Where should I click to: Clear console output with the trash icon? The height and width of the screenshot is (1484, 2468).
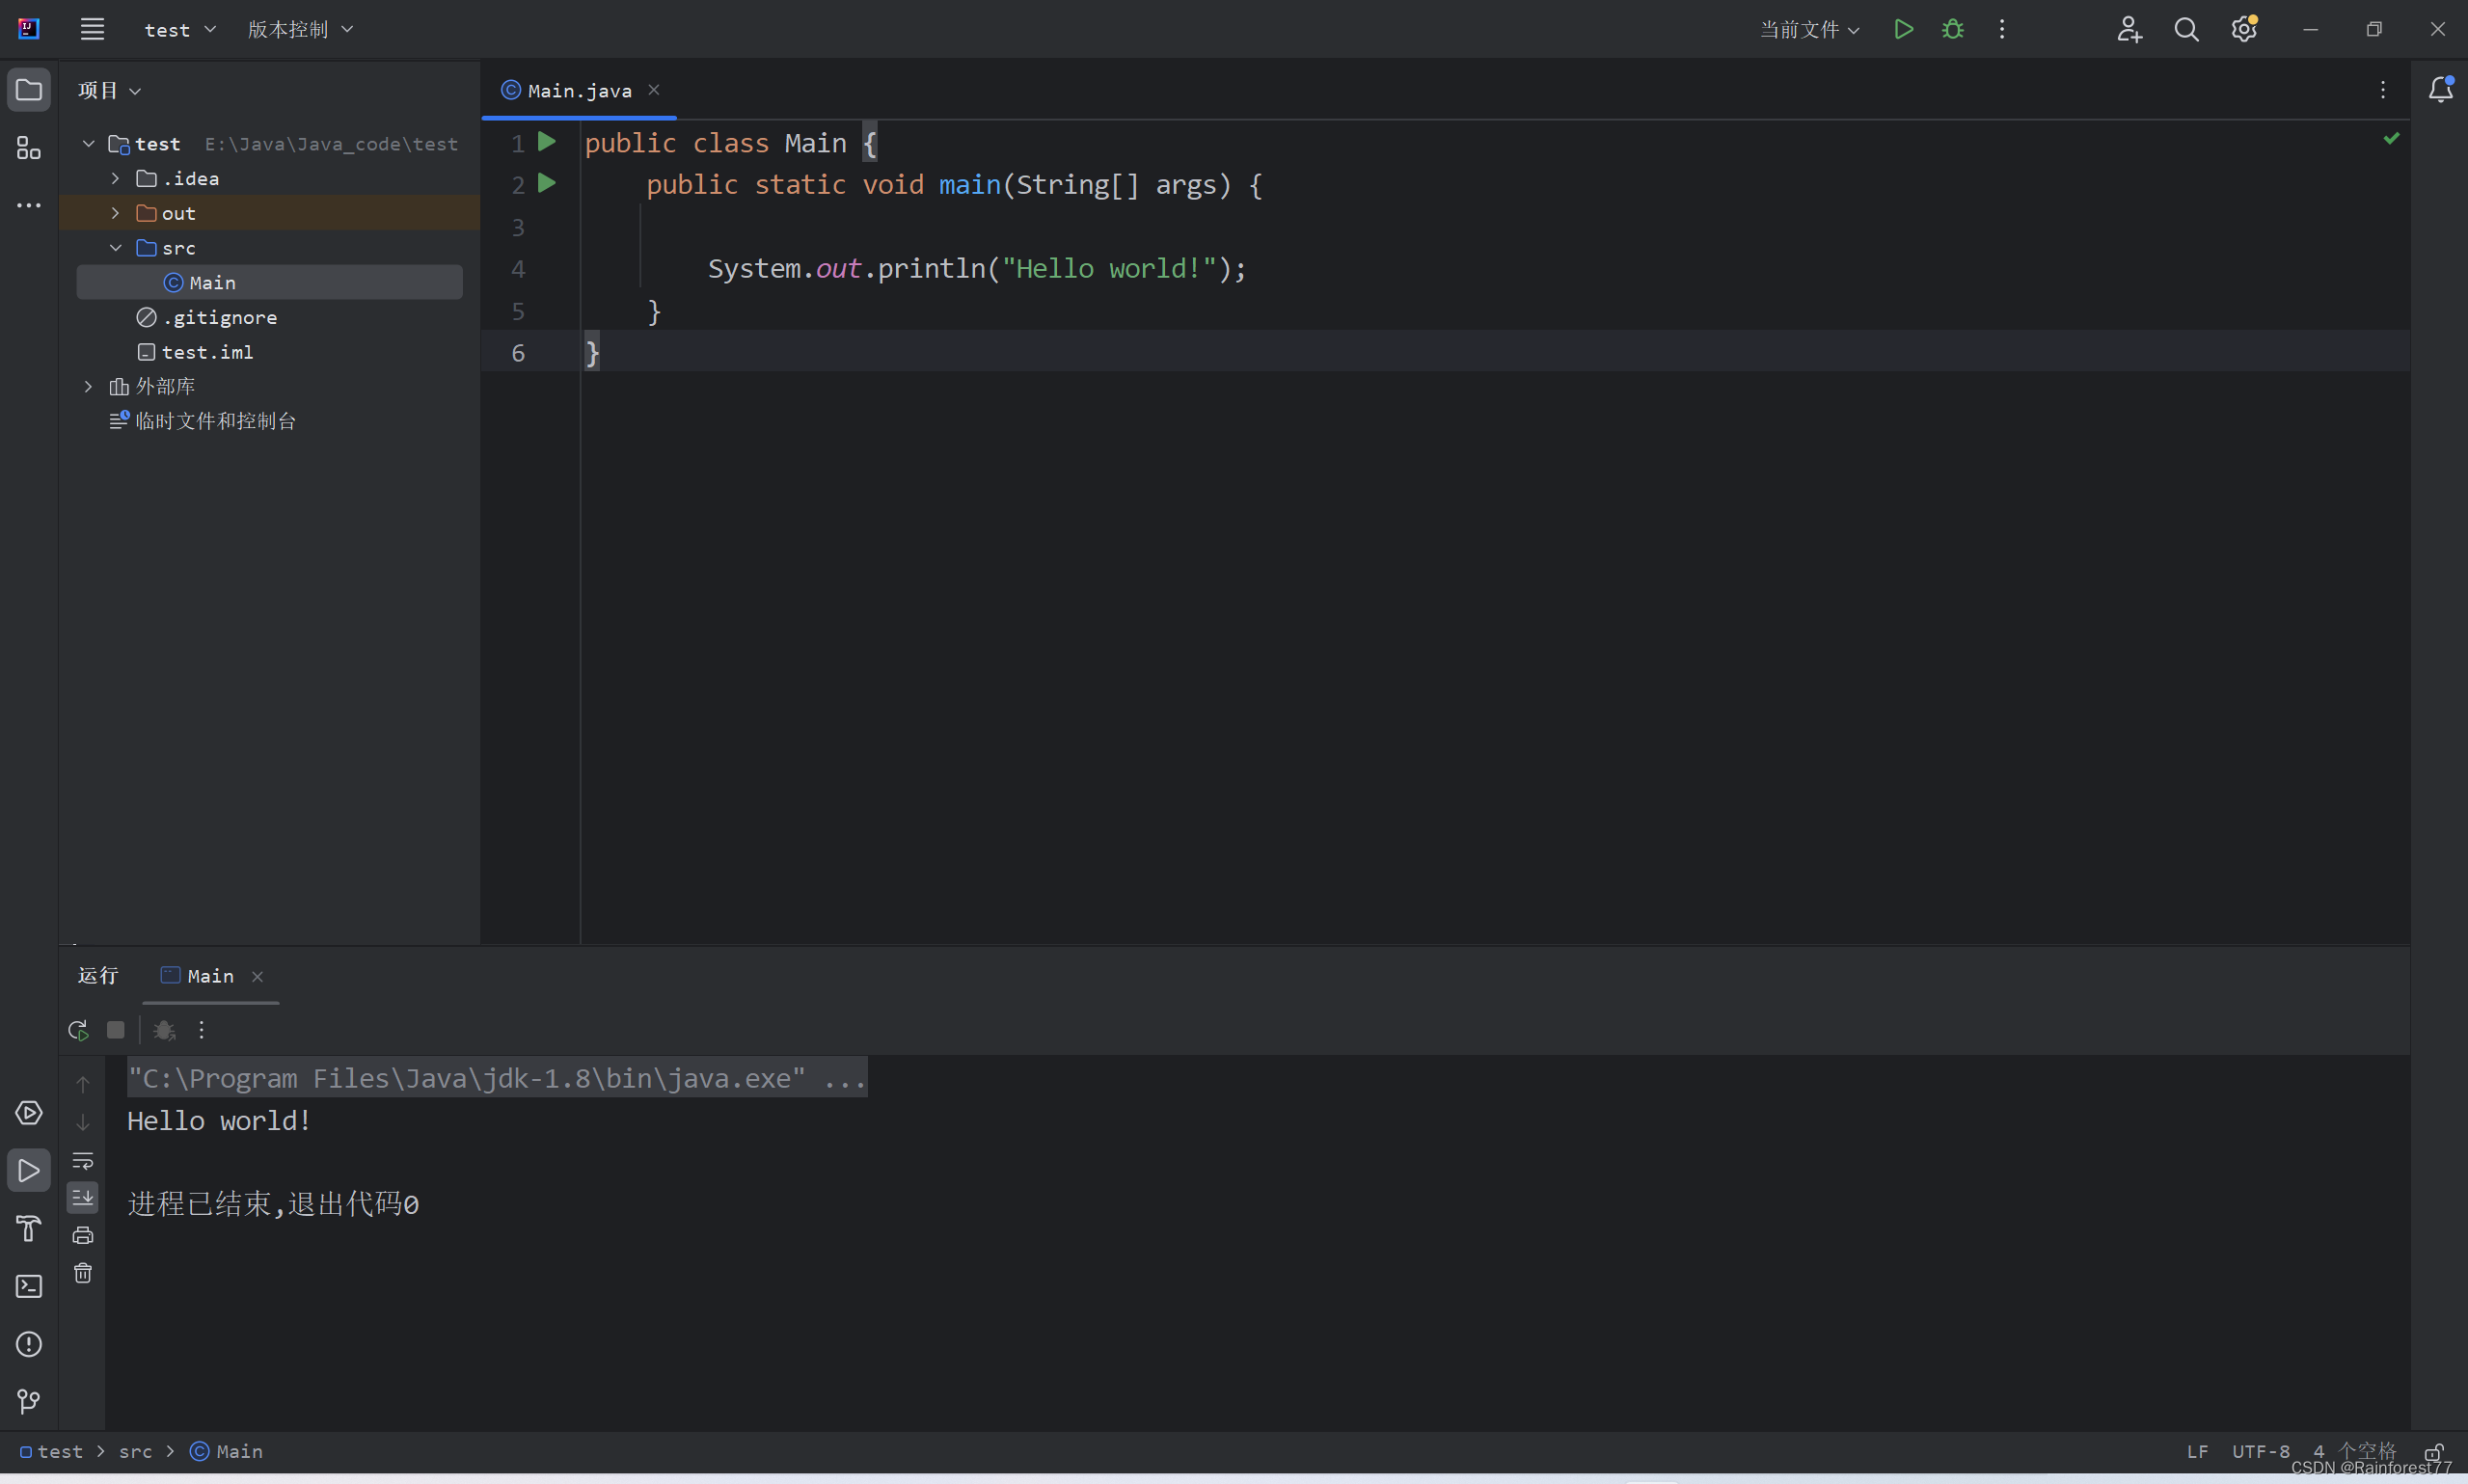[x=83, y=1272]
